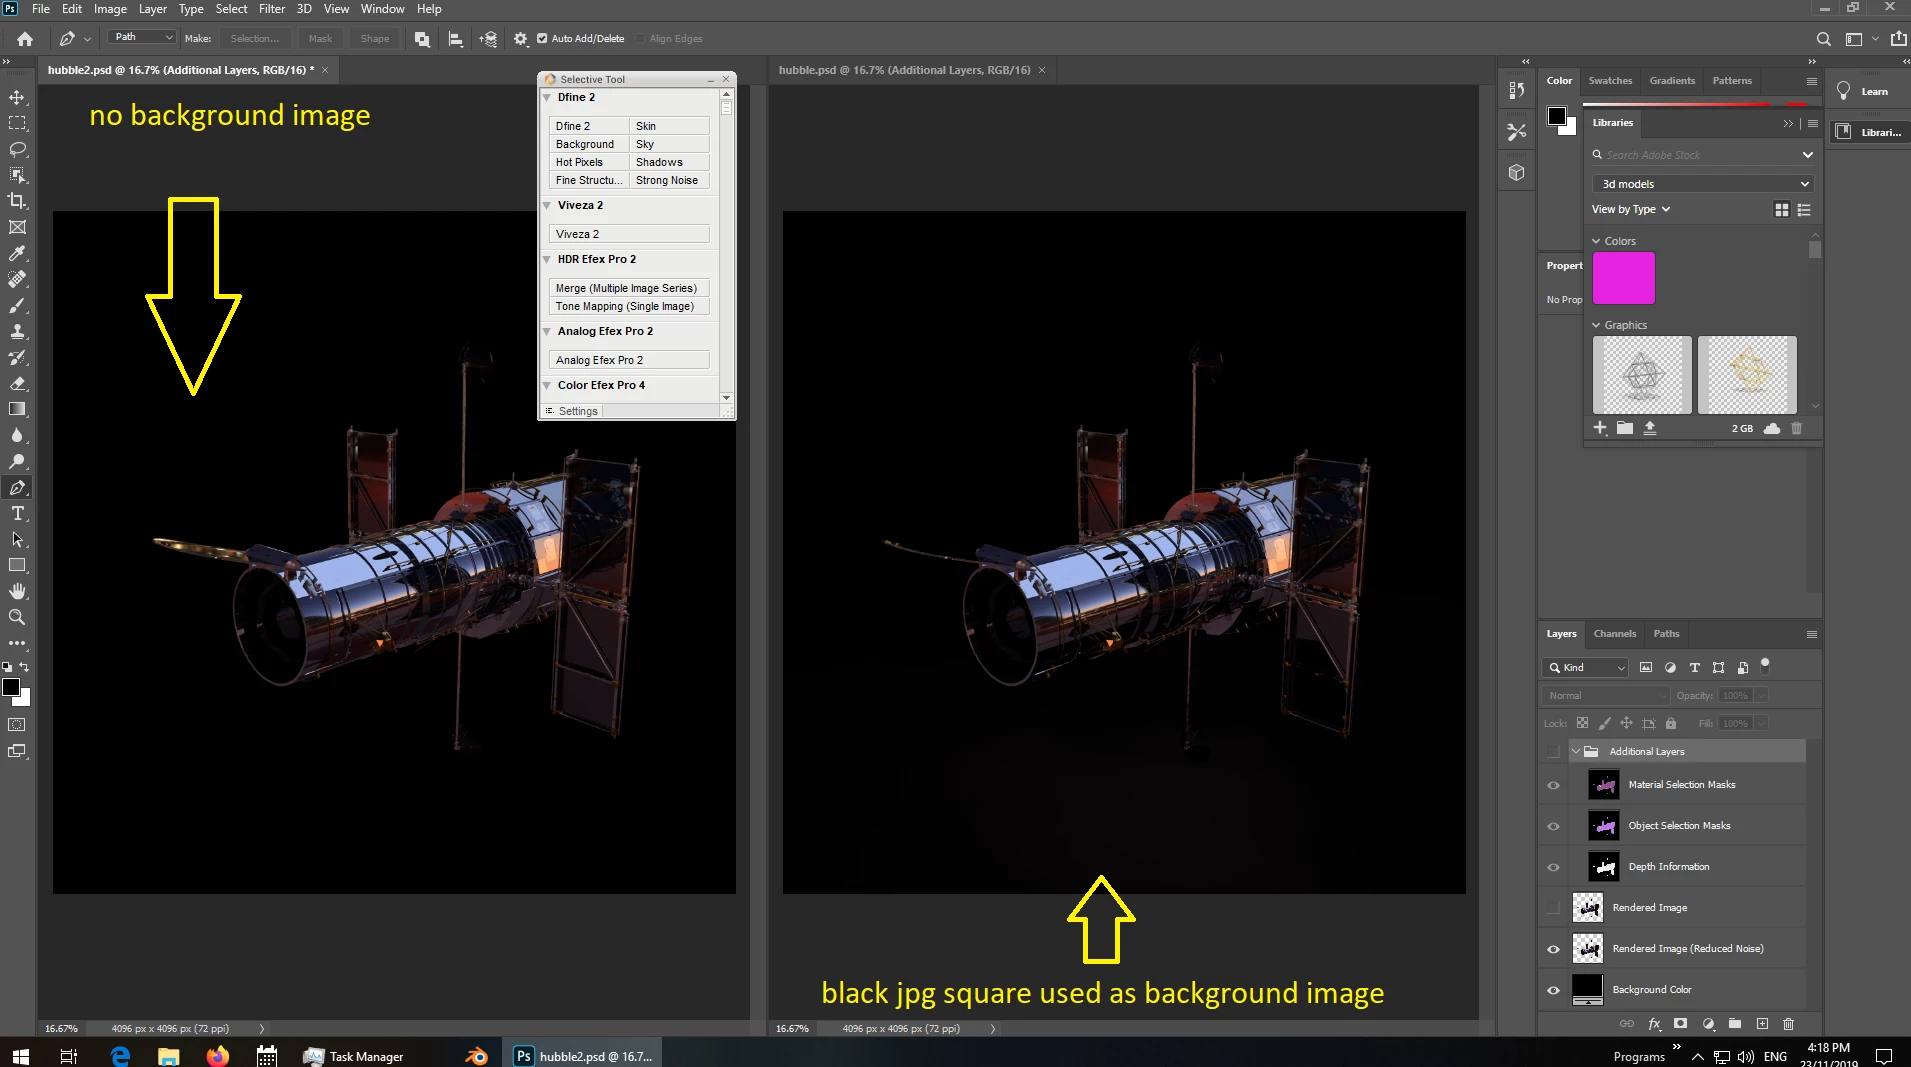Select the Horizontal Type tool
Image resolution: width=1911 pixels, height=1067 pixels.
(x=17, y=513)
